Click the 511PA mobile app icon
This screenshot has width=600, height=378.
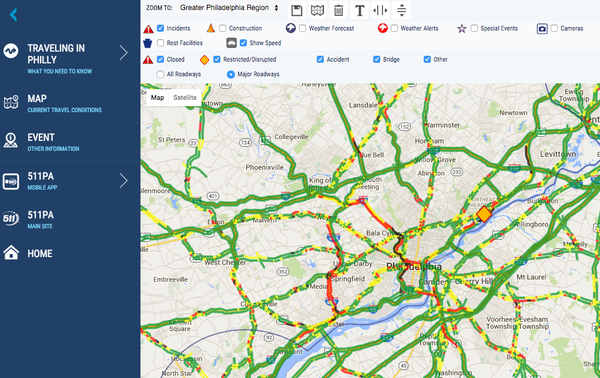click(11, 181)
